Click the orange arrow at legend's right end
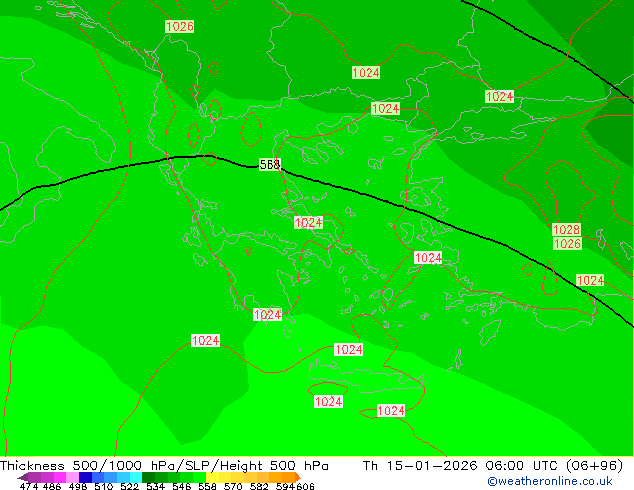 [298, 477]
